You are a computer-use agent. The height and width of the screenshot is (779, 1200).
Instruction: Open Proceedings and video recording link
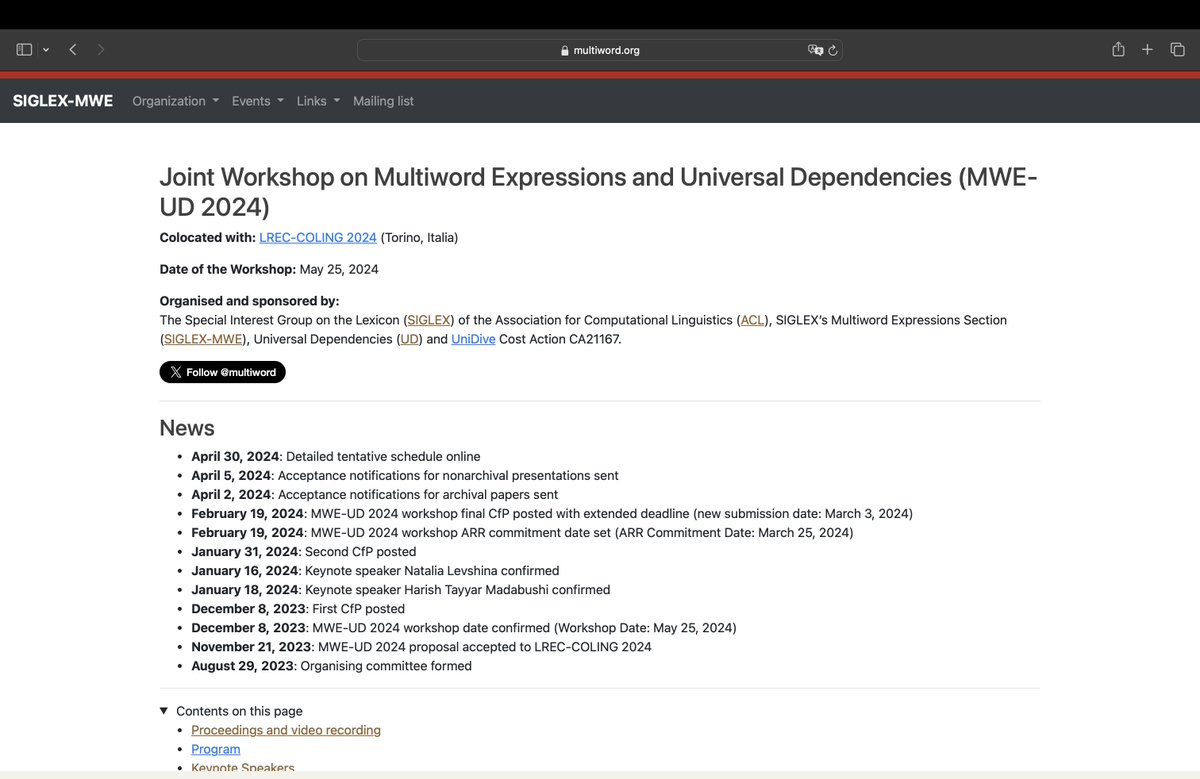[286, 730]
